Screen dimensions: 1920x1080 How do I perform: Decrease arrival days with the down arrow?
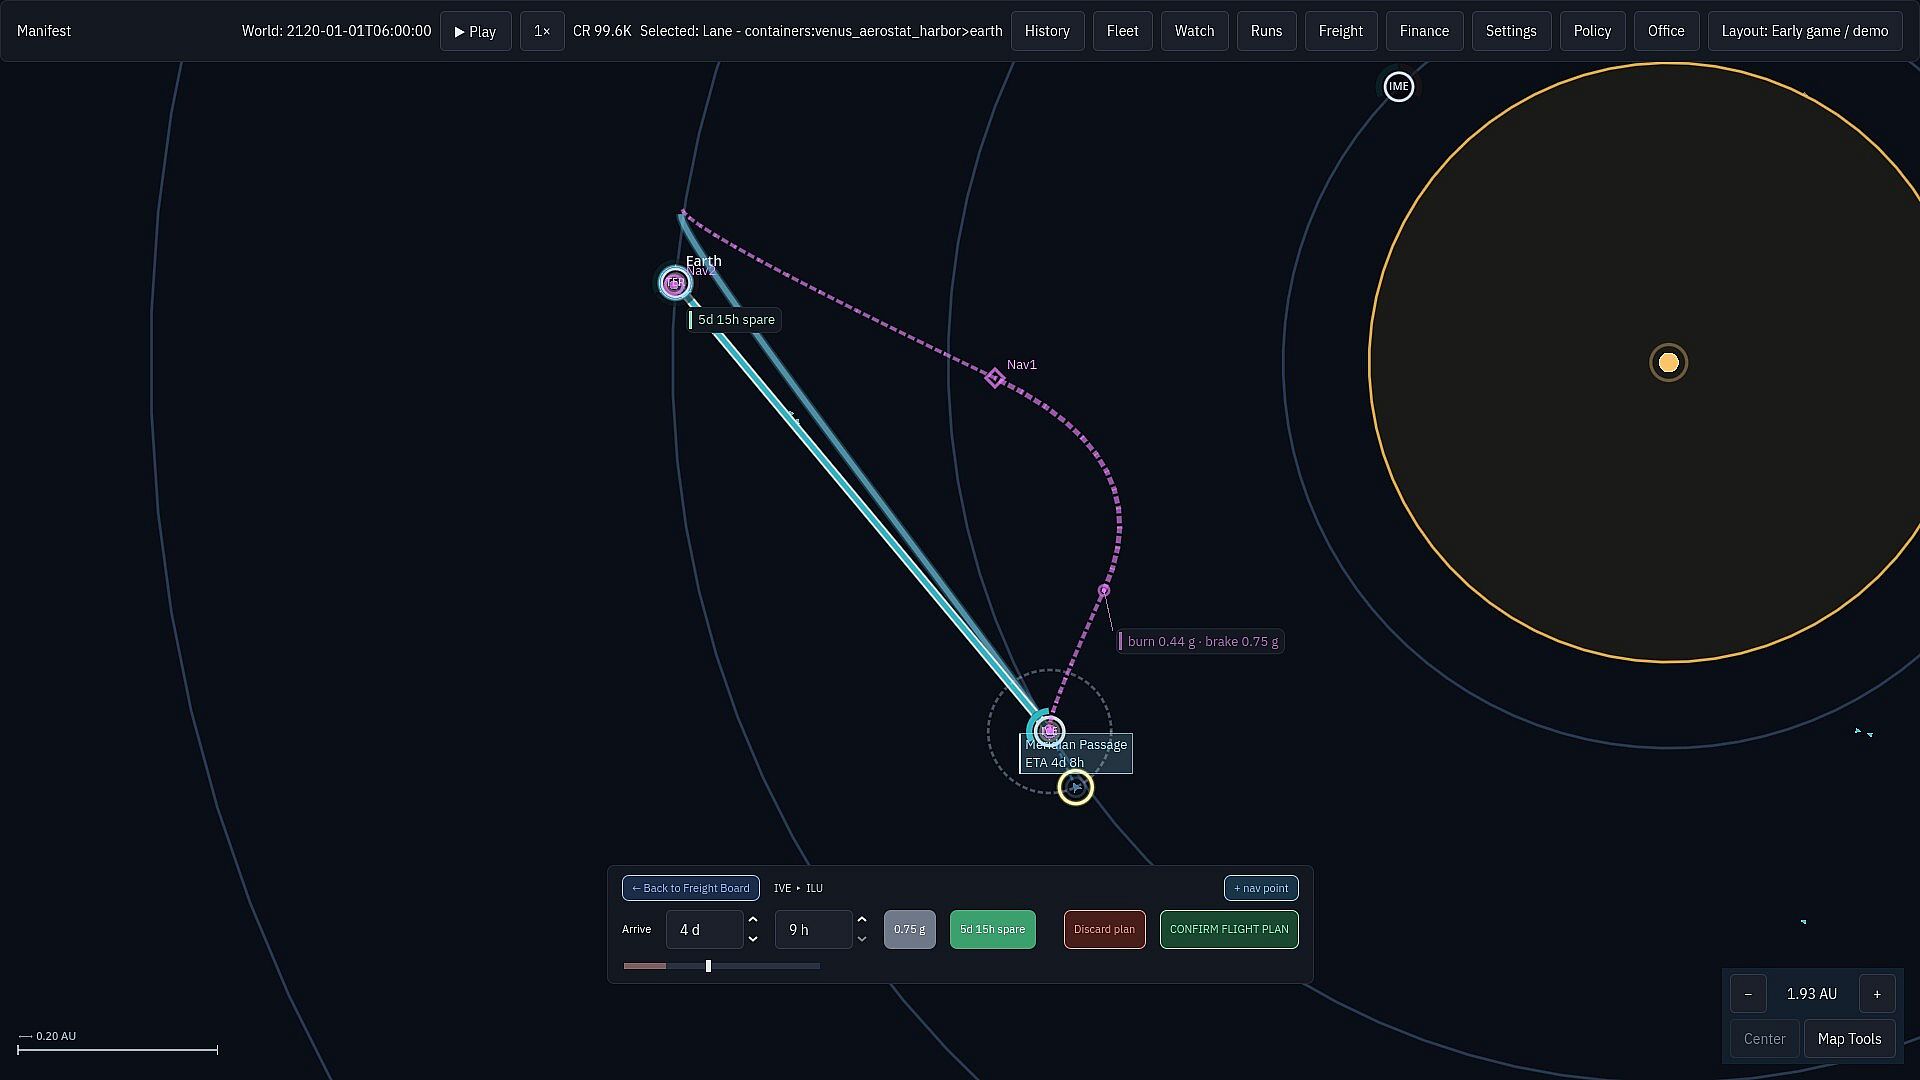tap(753, 939)
